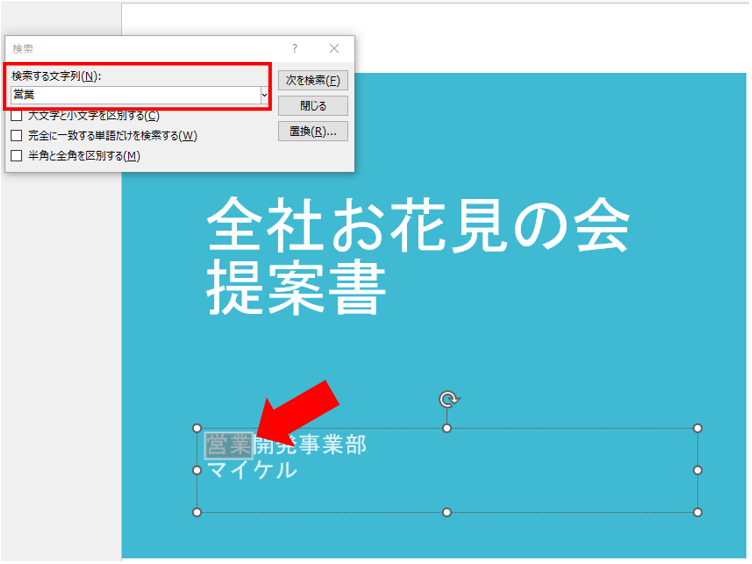Click the right-middle resize handle of subtitle box
This screenshot has height=564, width=752.
point(698,470)
